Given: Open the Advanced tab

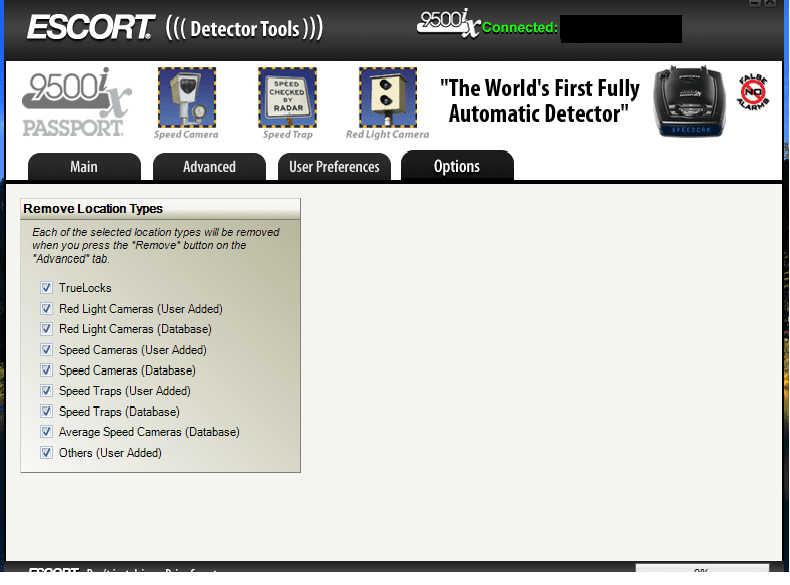Looking at the screenshot, I should pyautogui.click(x=209, y=167).
